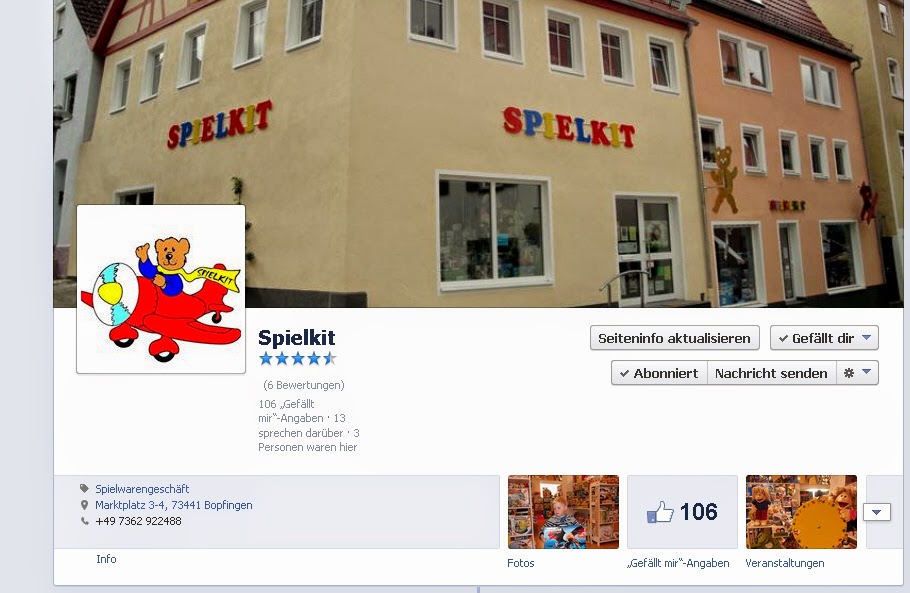Open Marktplatz 3-4, 73441 Bopfingen address link

coord(174,505)
